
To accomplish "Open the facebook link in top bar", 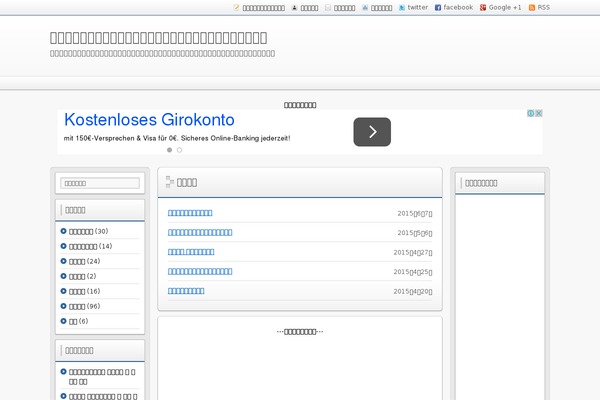I will [454, 7].
